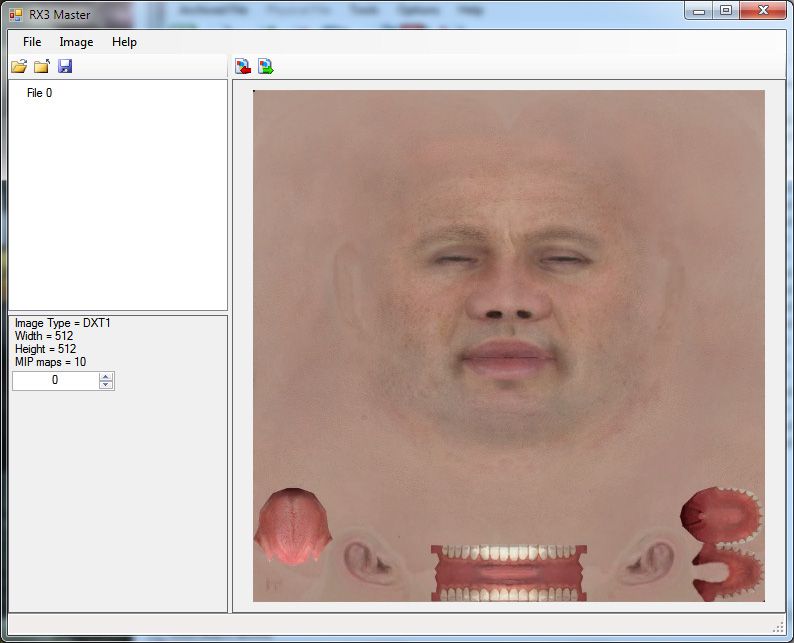Open the Help menu

click(x=124, y=42)
